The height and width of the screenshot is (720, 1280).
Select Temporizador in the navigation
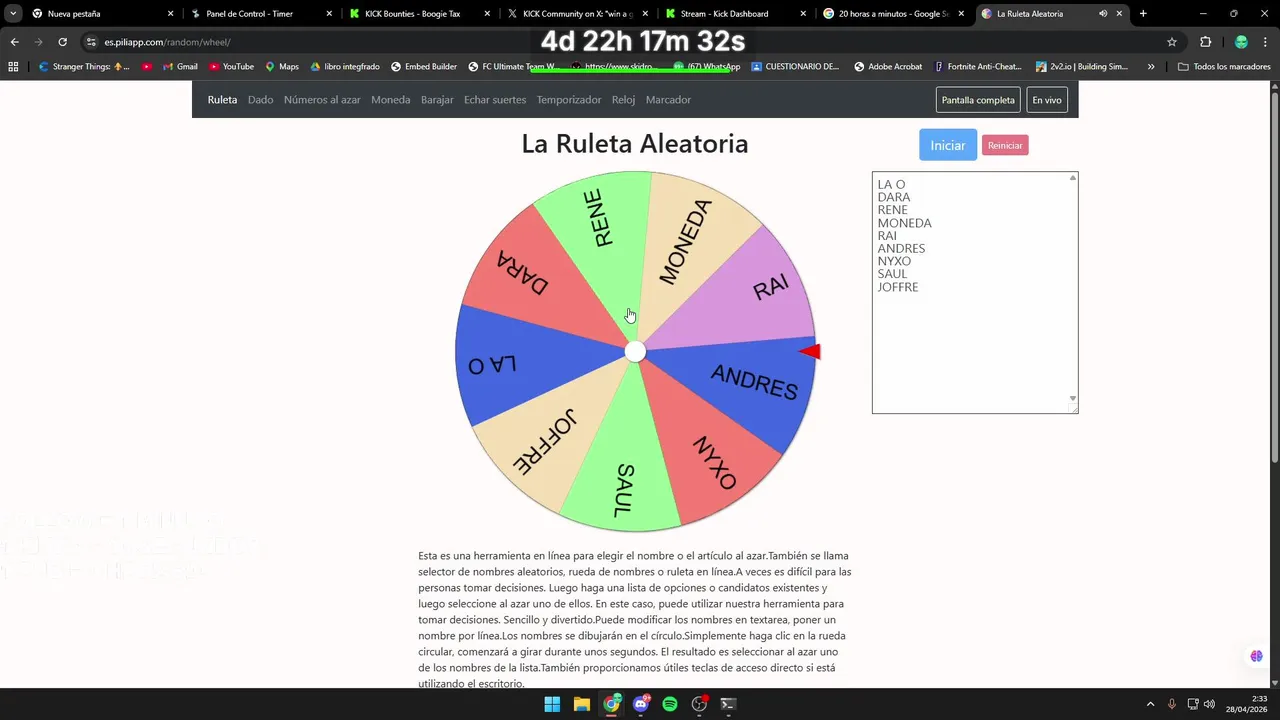pos(569,100)
